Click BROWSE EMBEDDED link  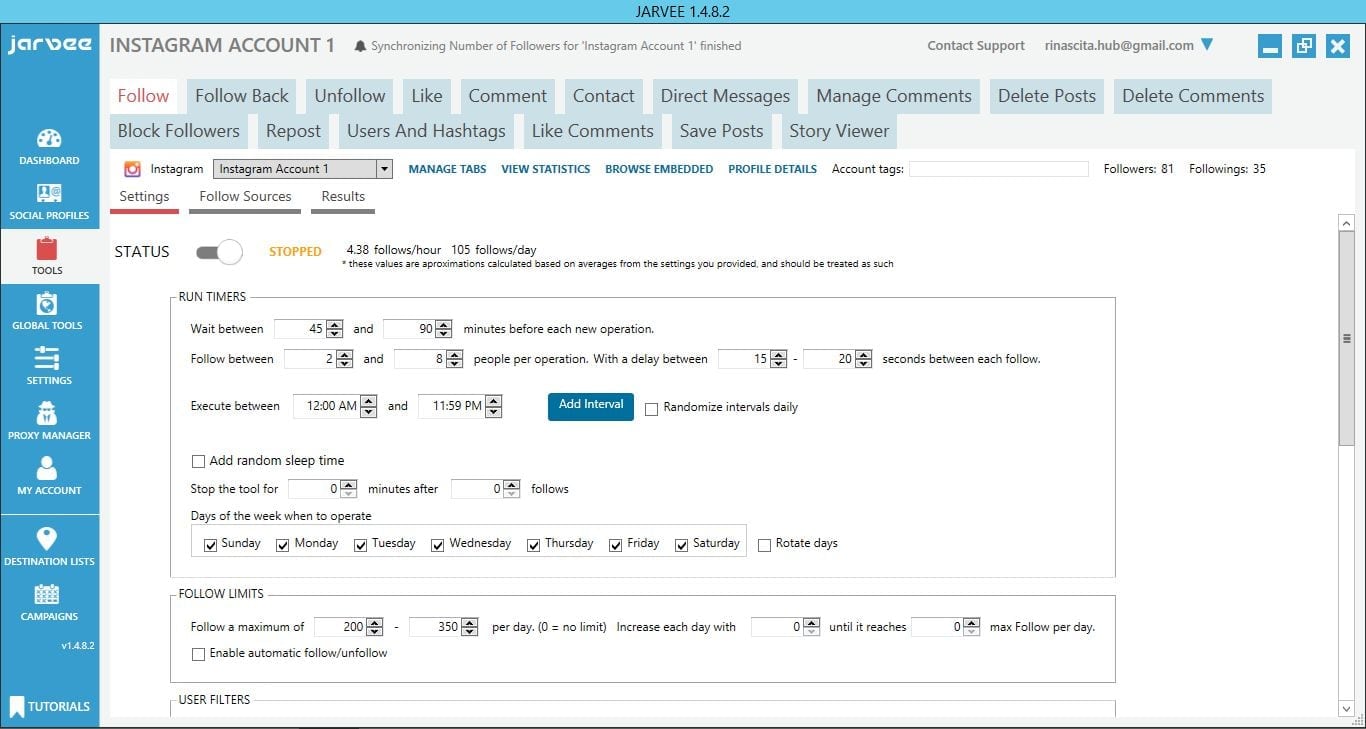coord(659,169)
